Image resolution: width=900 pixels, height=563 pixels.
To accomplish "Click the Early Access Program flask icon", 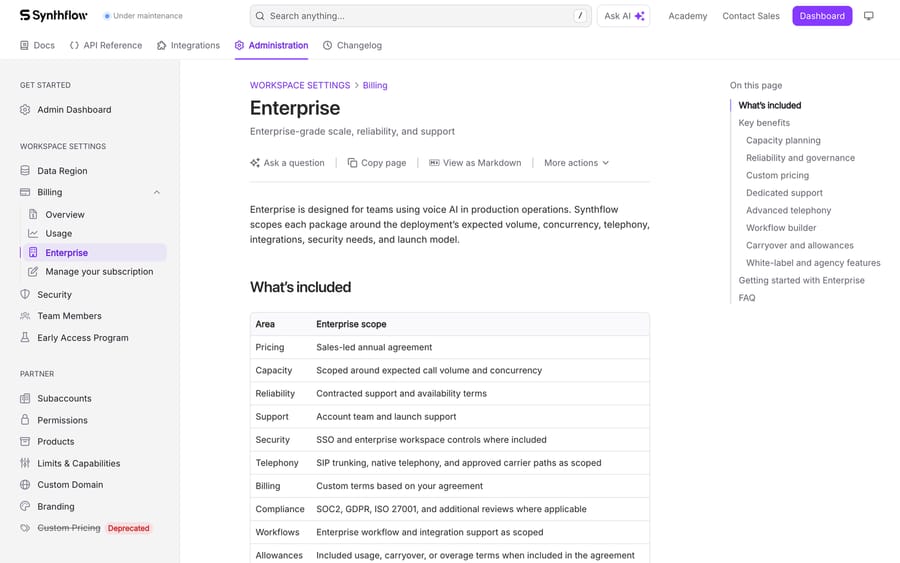I will pos(25,337).
